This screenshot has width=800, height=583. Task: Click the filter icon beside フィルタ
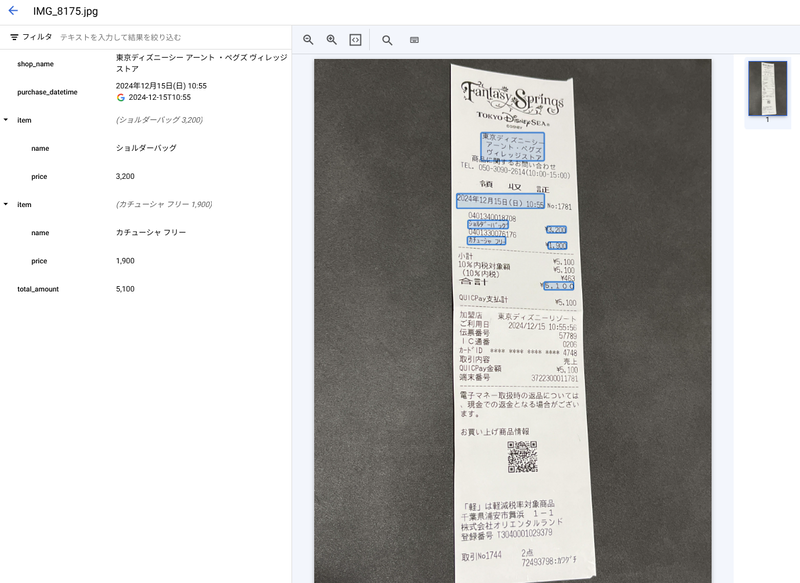point(14,37)
